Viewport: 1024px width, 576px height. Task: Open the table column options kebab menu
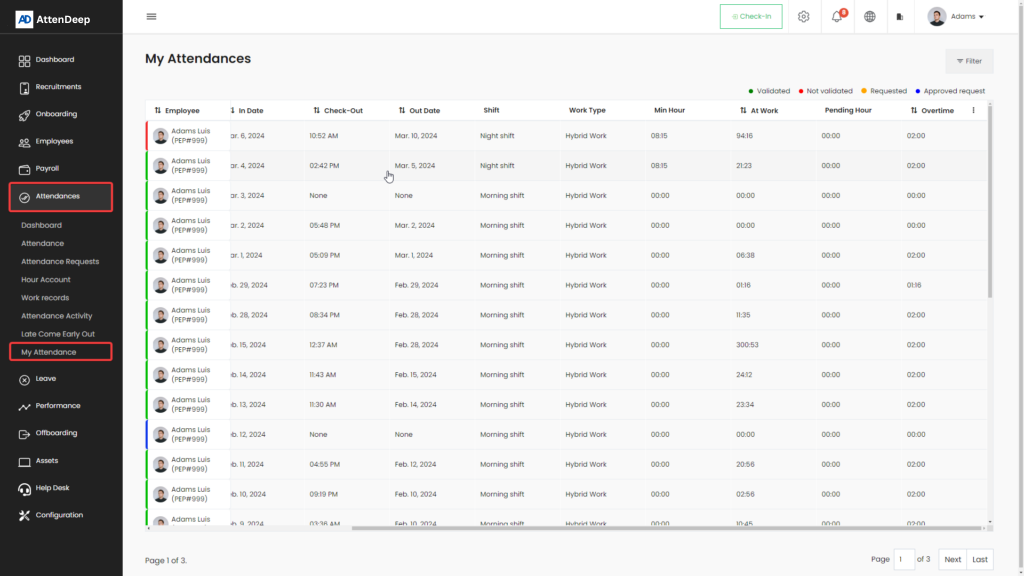pyautogui.click(x=973, y=111)
